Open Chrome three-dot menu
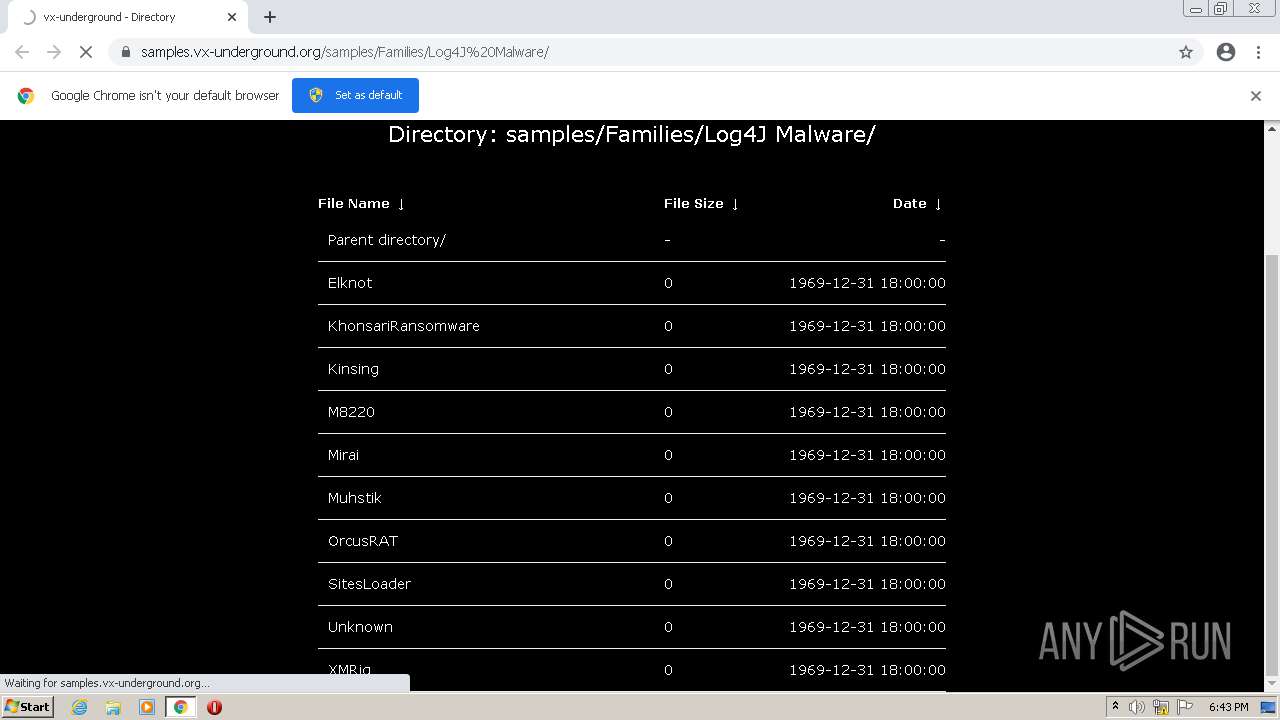Image resolution: width=1280 pixels, height=720 pixels. tap(1259, 52)
